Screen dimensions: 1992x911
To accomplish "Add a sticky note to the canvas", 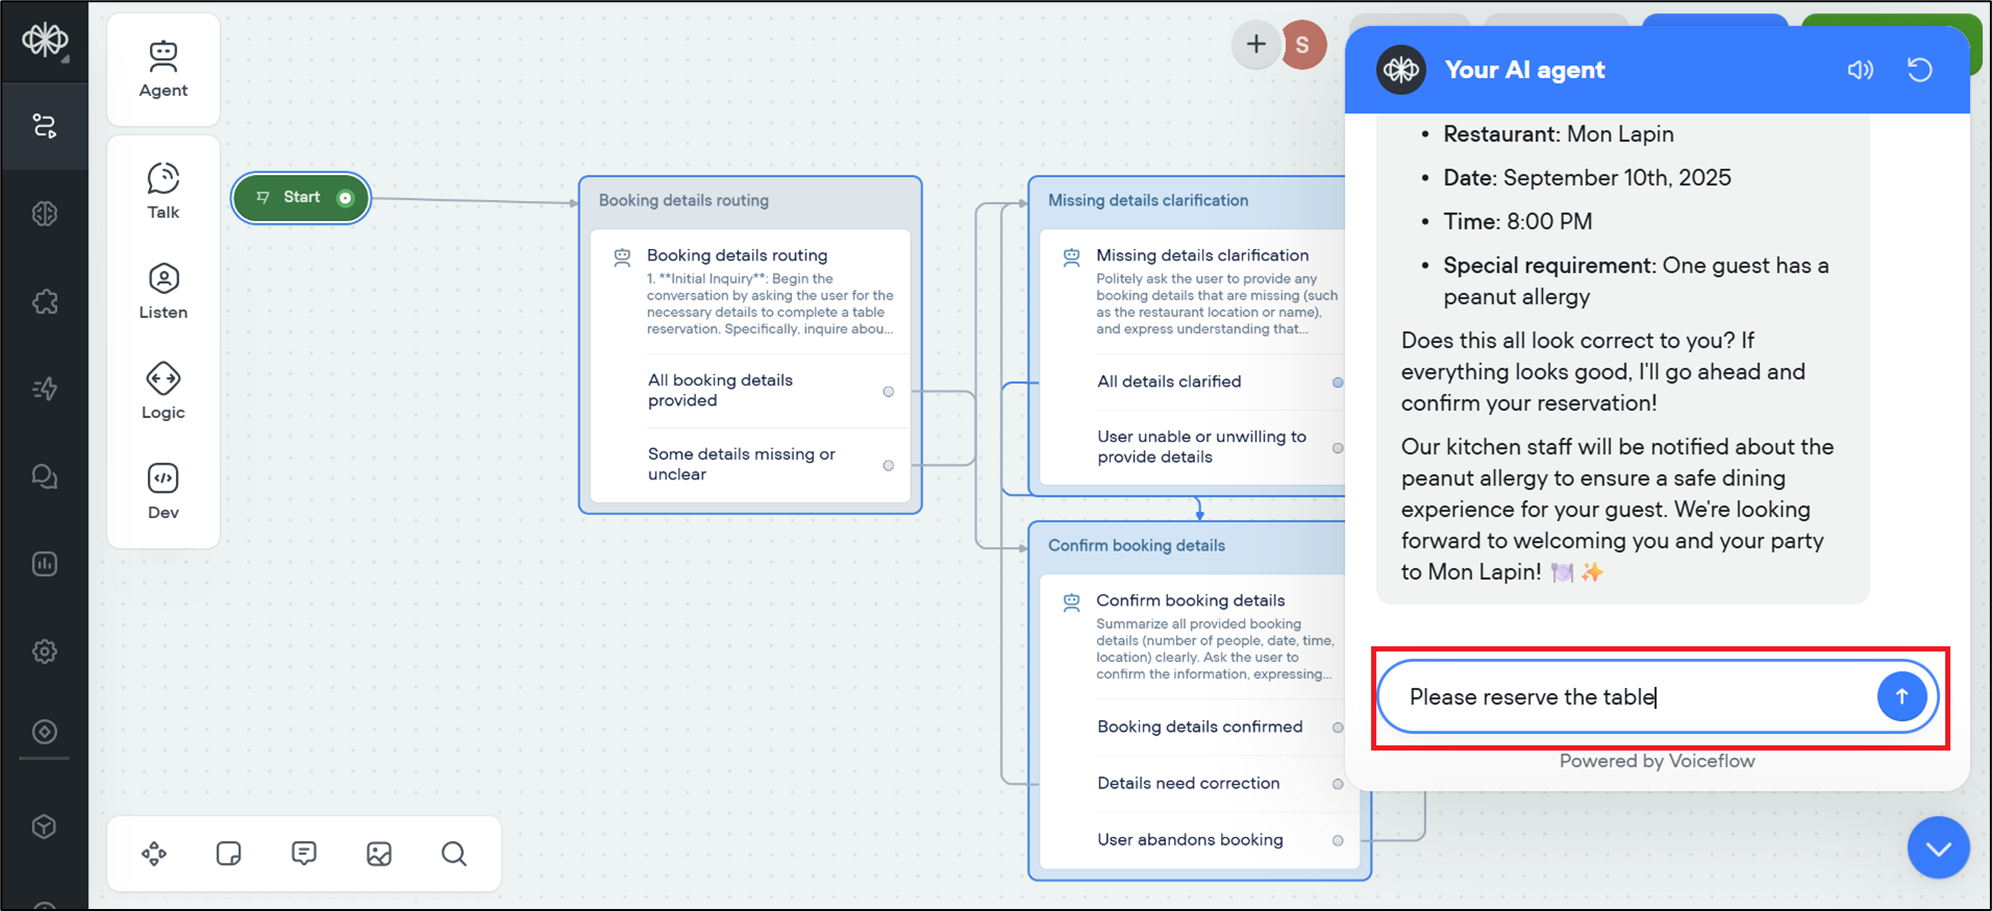I will point(229,853).
